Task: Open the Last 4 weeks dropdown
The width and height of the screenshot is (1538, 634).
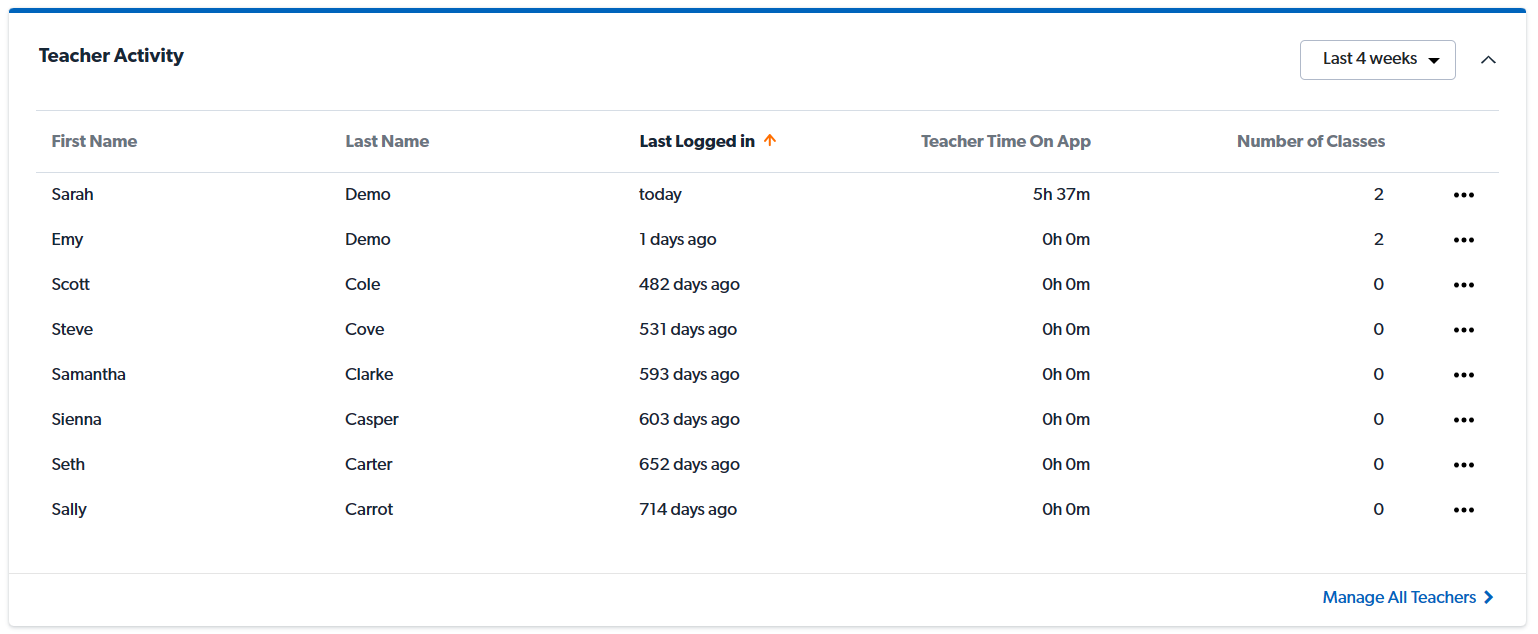Action: 1377,59
